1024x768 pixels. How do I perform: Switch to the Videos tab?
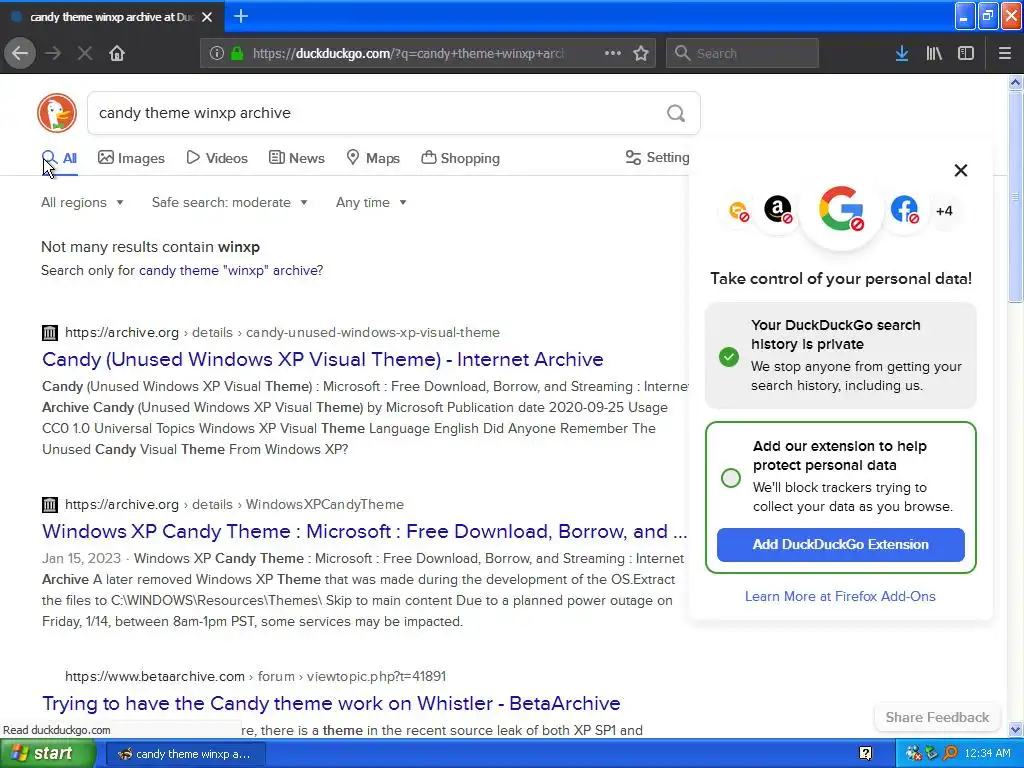pos(217,158)
